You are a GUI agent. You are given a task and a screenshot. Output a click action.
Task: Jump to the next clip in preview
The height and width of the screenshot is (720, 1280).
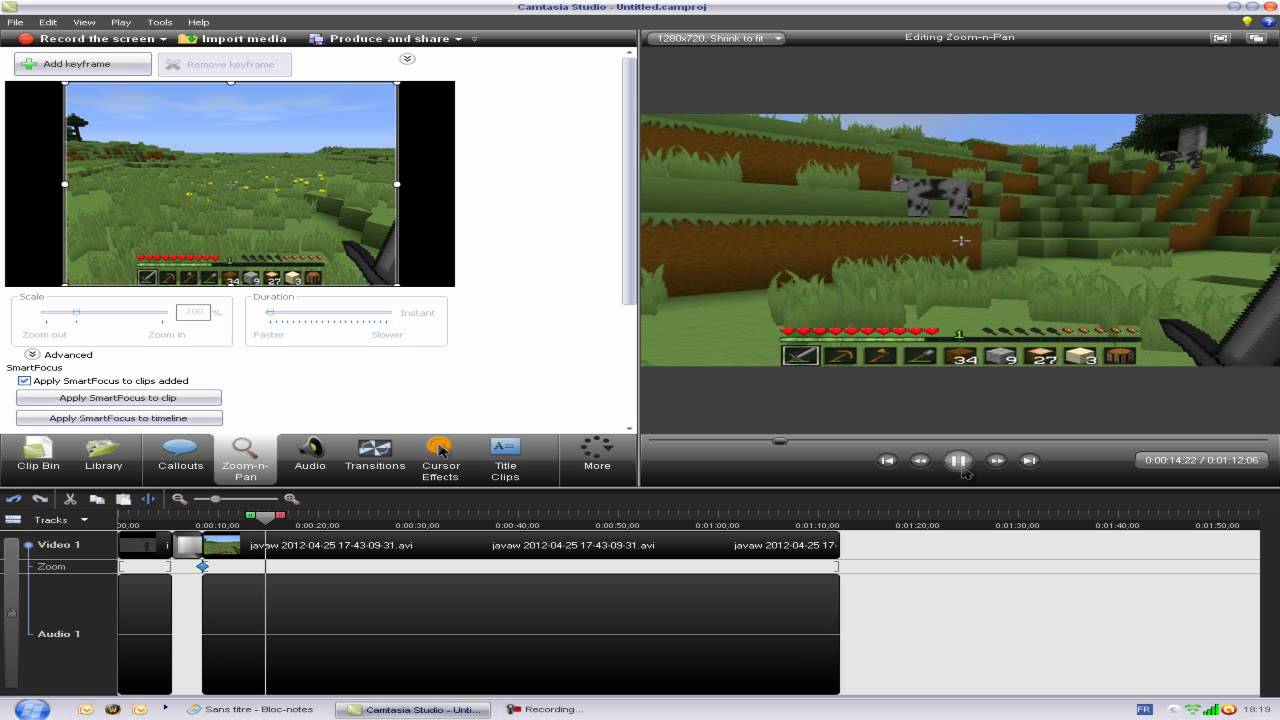1028,460
